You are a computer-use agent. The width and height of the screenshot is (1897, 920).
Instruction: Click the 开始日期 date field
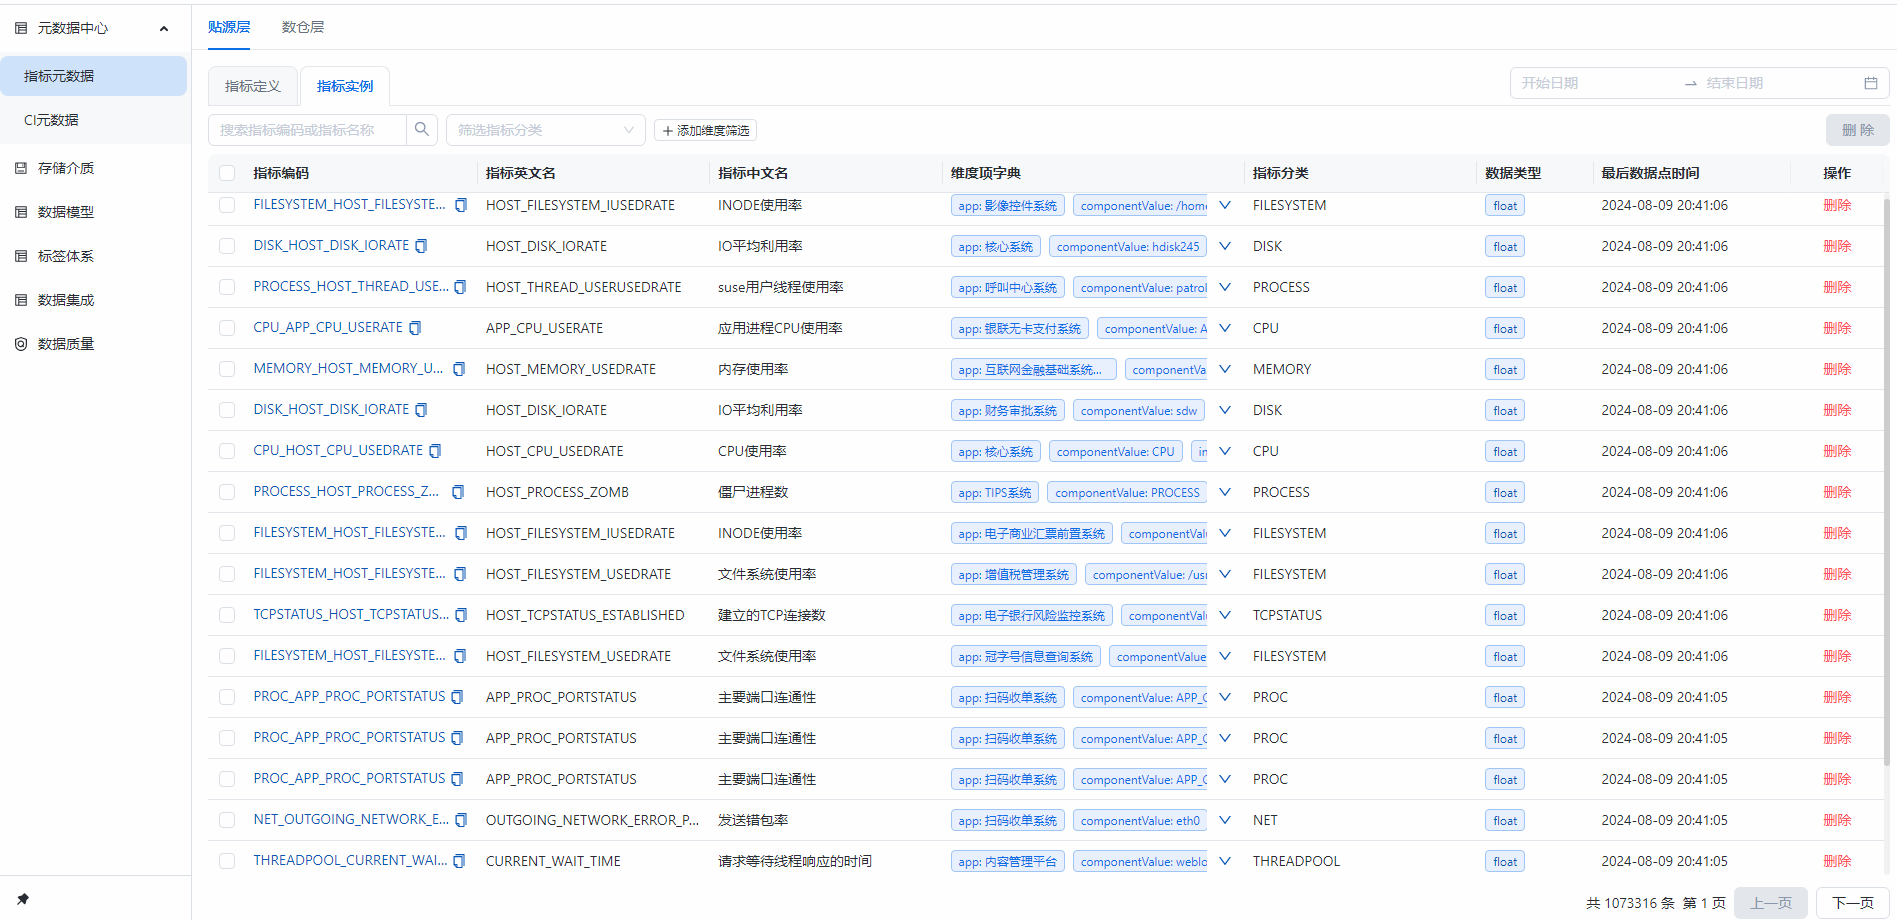coord(1595,83)
